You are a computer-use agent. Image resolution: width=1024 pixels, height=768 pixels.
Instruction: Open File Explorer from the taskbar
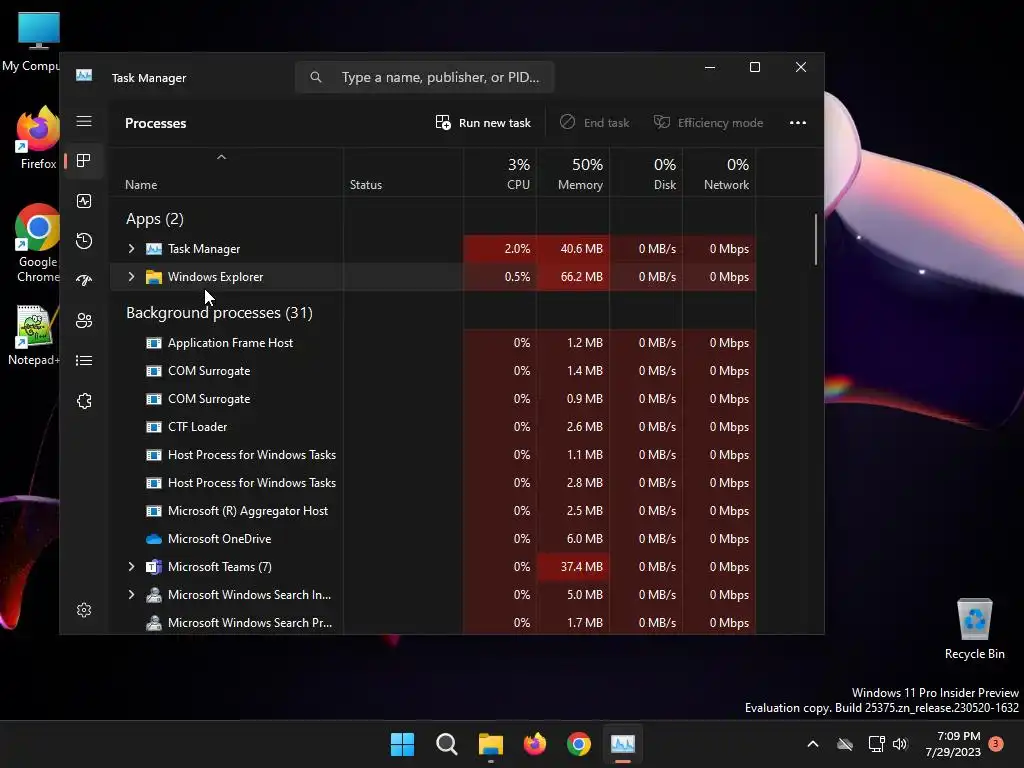coord(490,744)
